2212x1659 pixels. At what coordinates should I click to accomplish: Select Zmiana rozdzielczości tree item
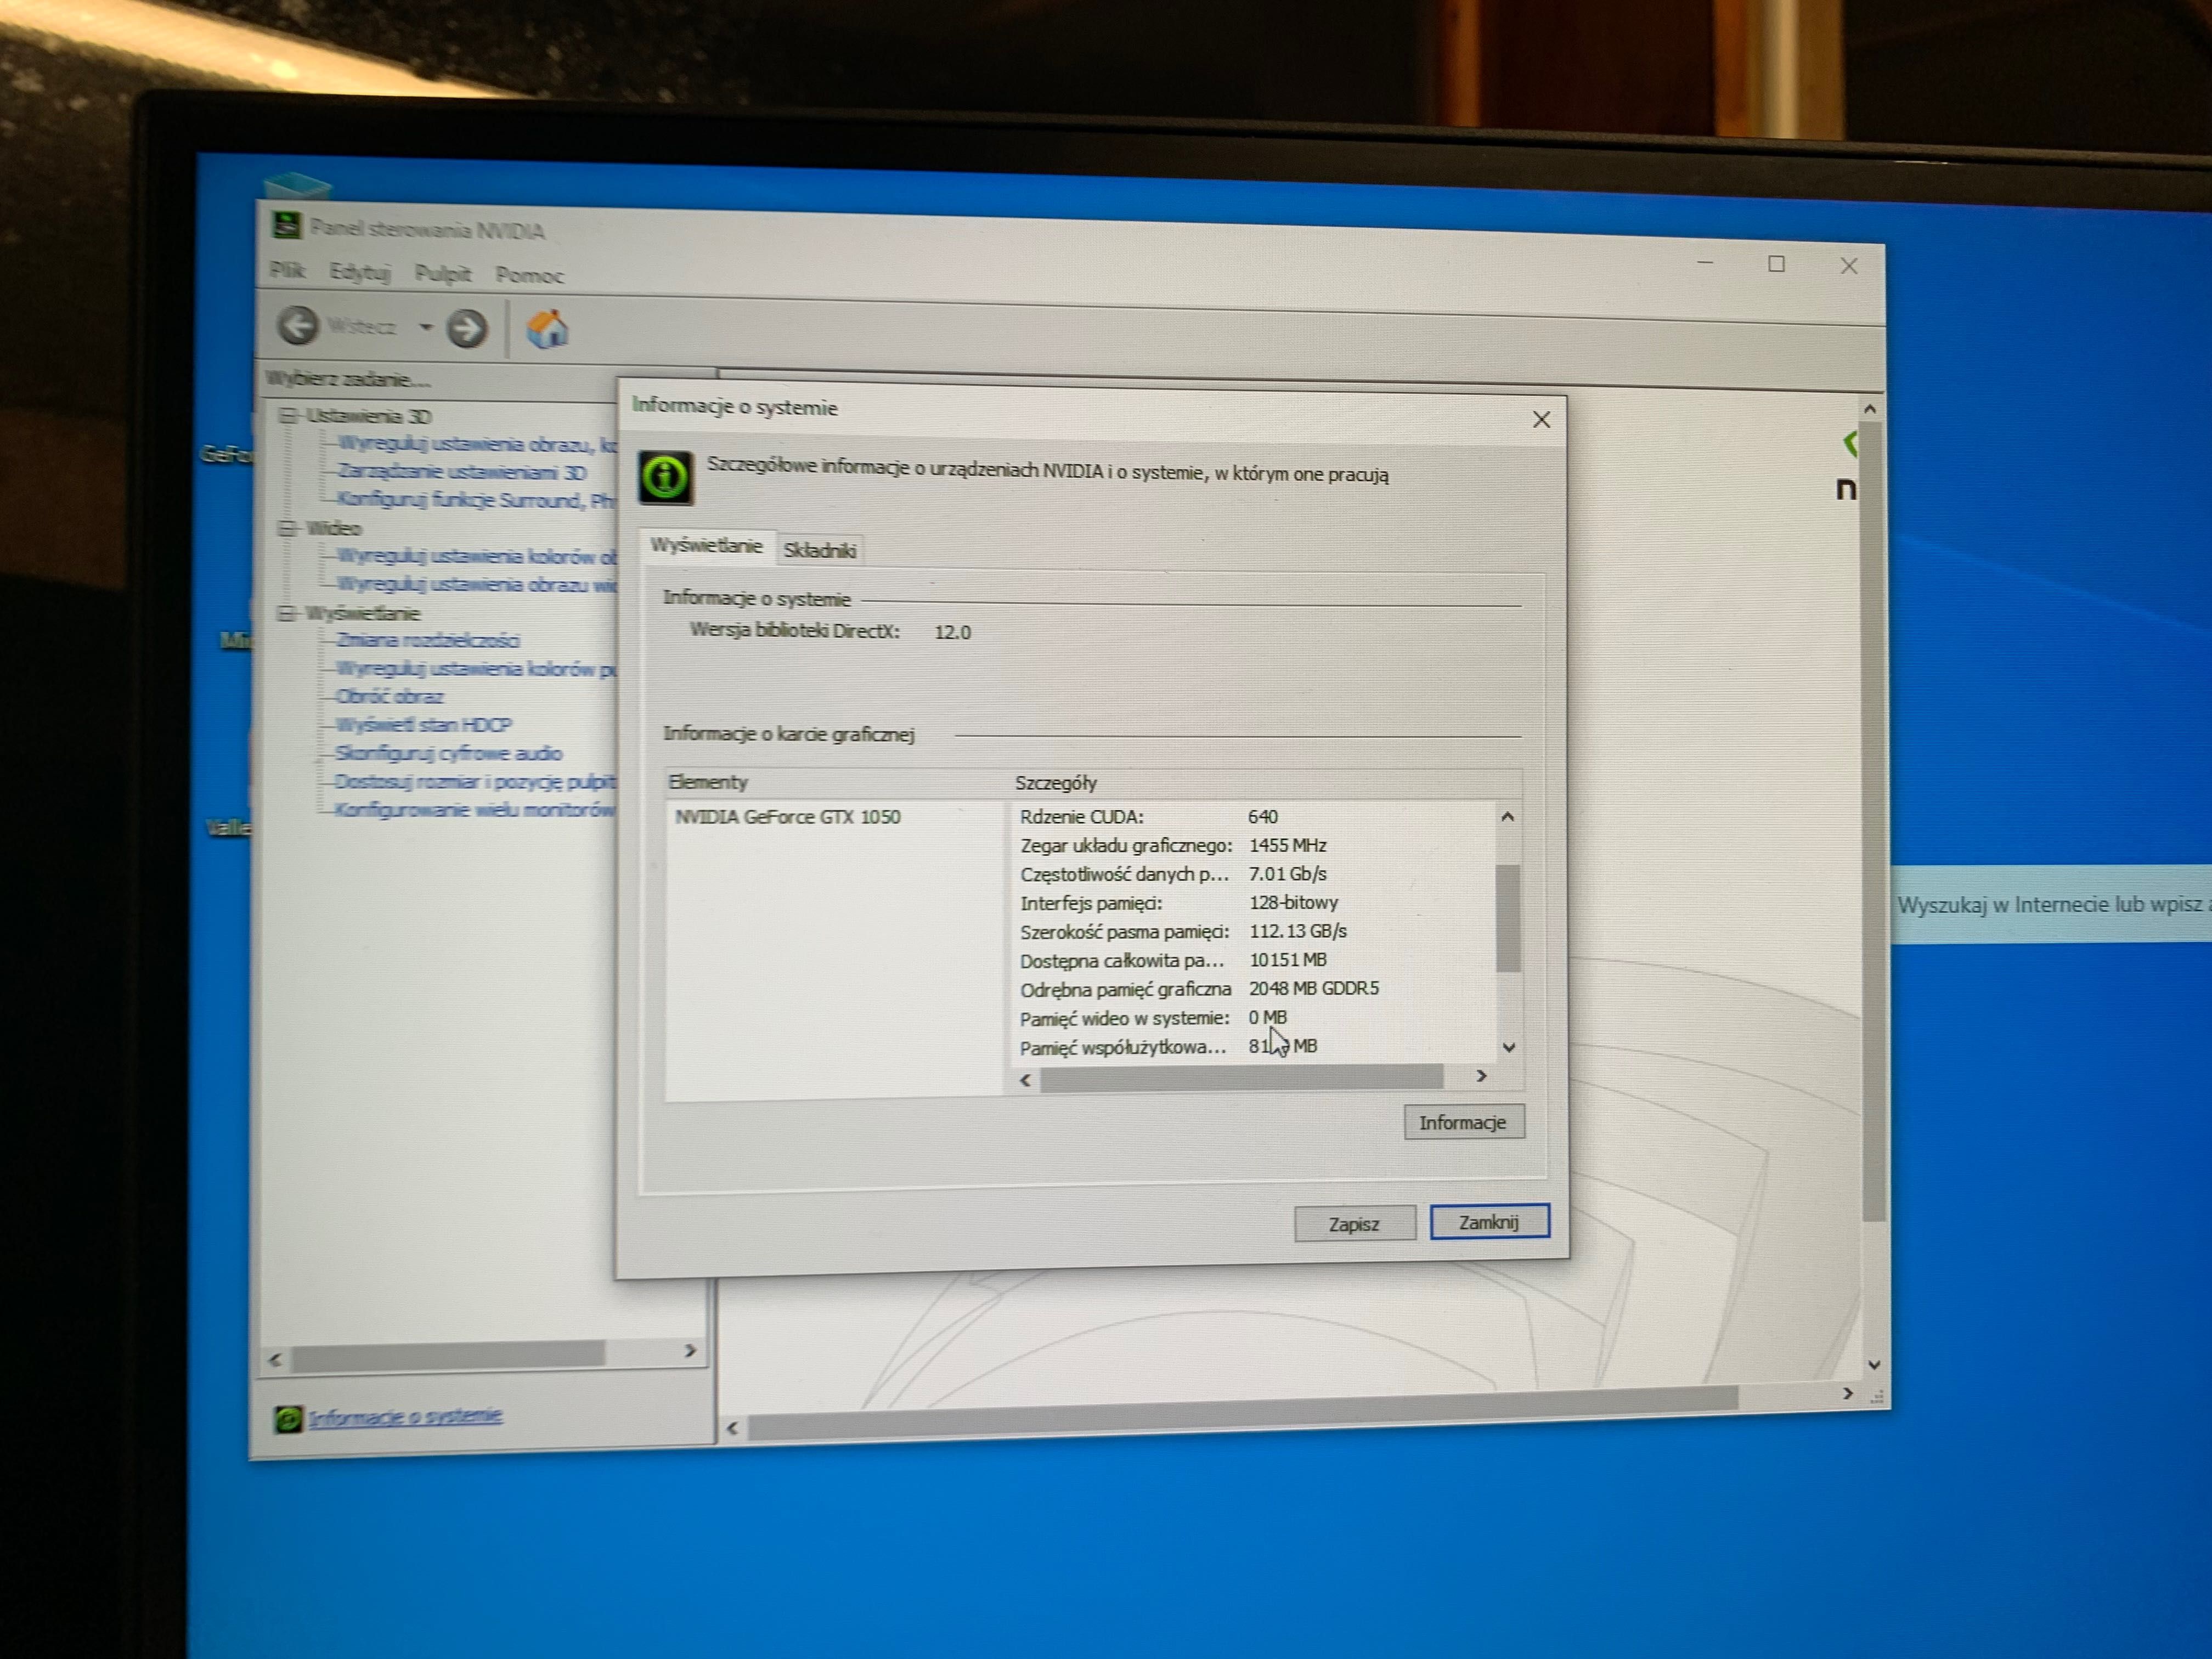tap(428, 640)
